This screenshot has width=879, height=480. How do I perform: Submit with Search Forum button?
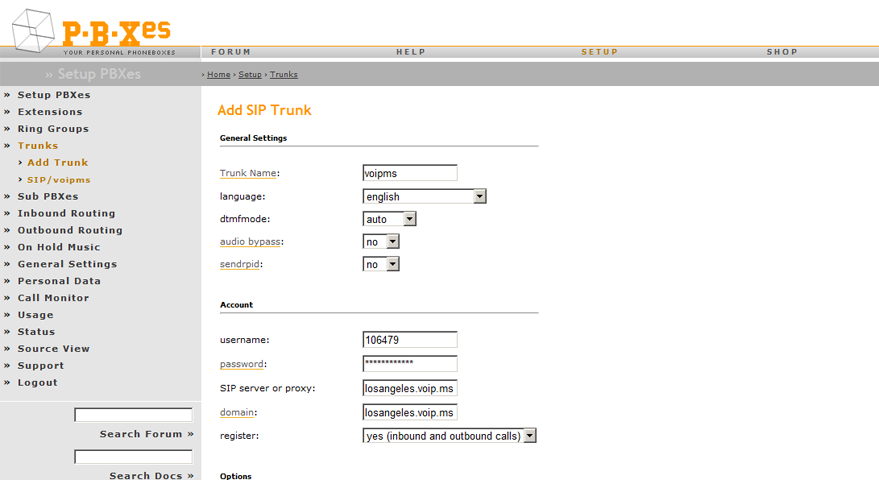[146, 434]
